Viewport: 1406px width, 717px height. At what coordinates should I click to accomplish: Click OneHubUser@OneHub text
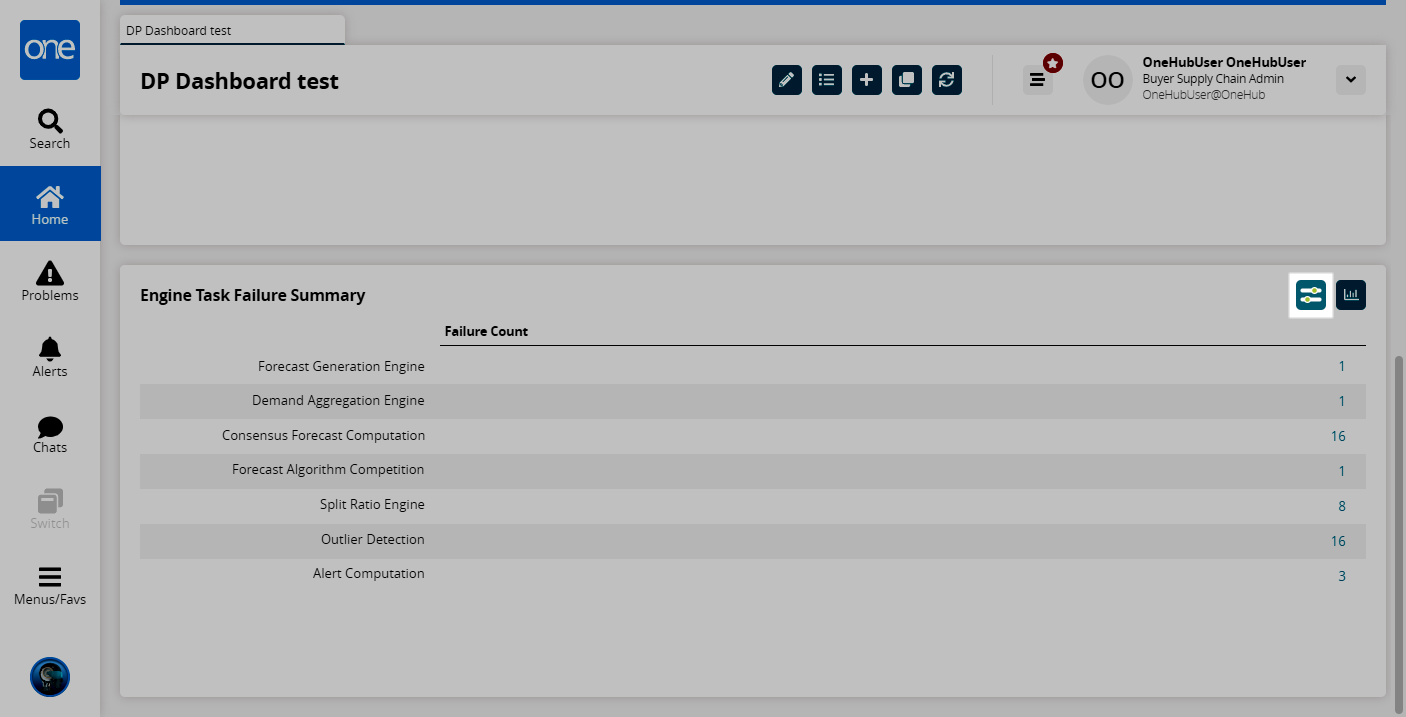(1204, 94)
